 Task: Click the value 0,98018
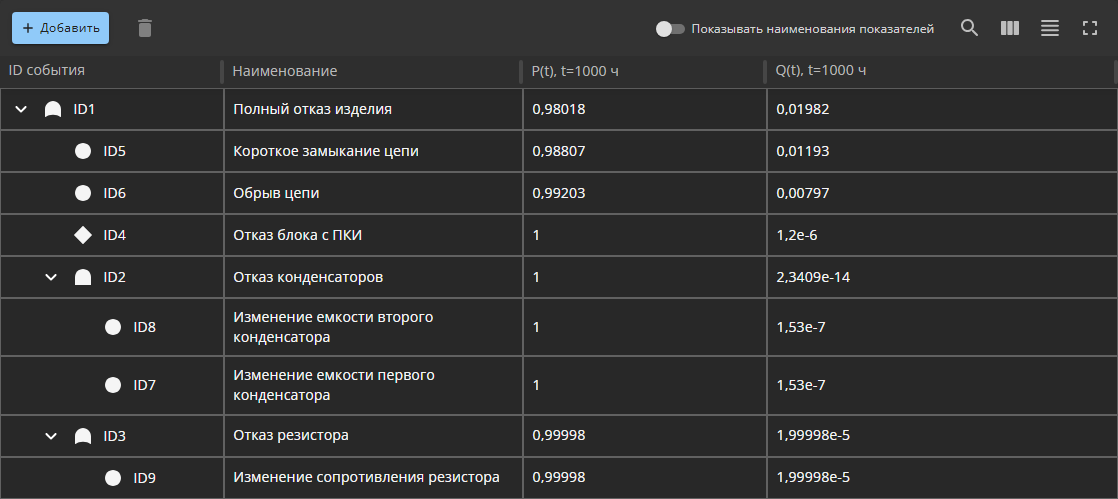click(559, 109)
